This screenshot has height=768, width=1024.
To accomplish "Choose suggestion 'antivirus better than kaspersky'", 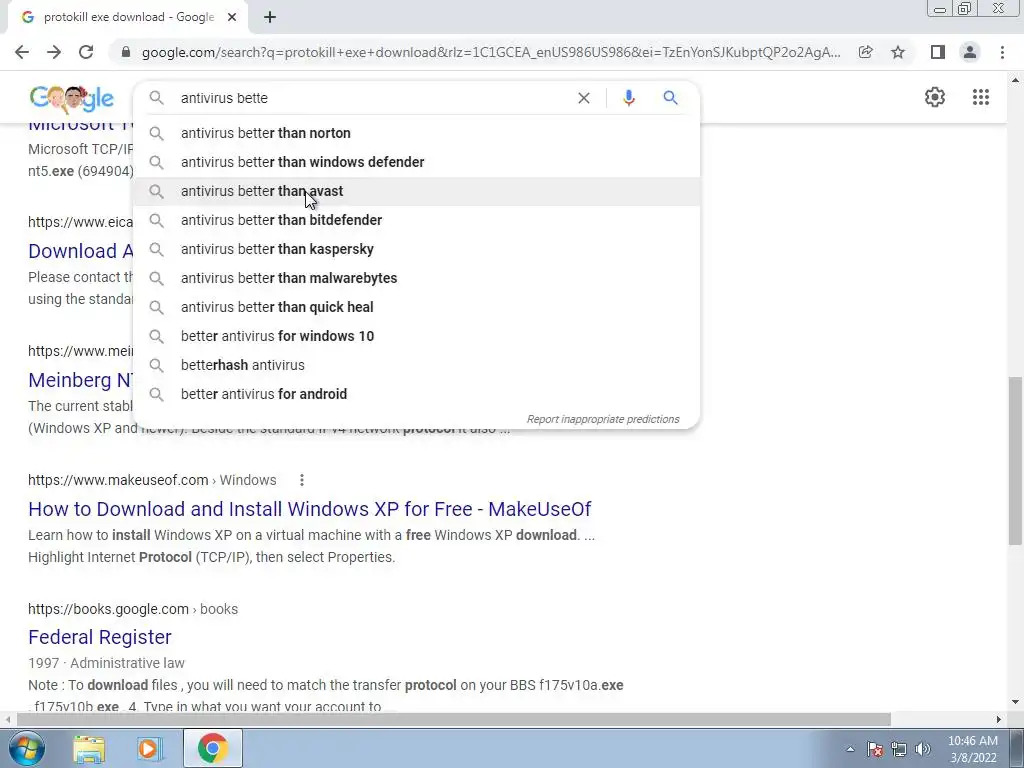I will click(x=416, y=249).
